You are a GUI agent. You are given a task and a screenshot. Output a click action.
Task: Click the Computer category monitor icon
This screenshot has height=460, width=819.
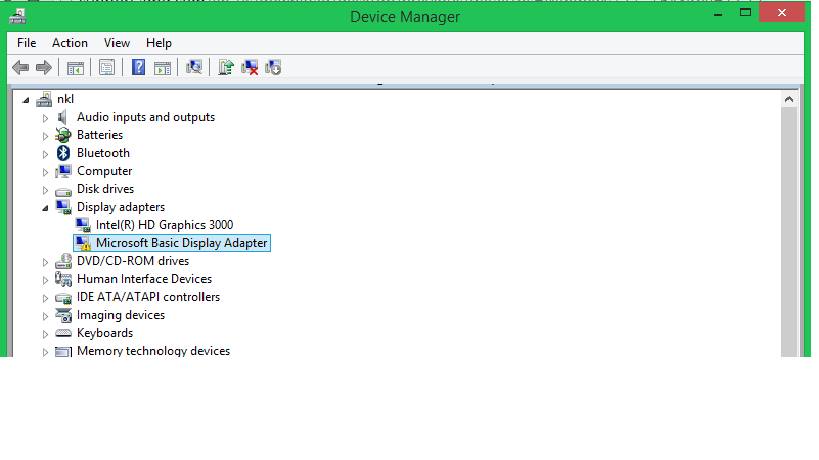coord(63,171)
